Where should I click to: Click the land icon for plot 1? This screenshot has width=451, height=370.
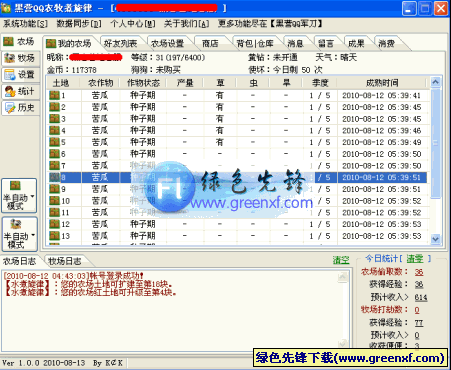[54, 95]
